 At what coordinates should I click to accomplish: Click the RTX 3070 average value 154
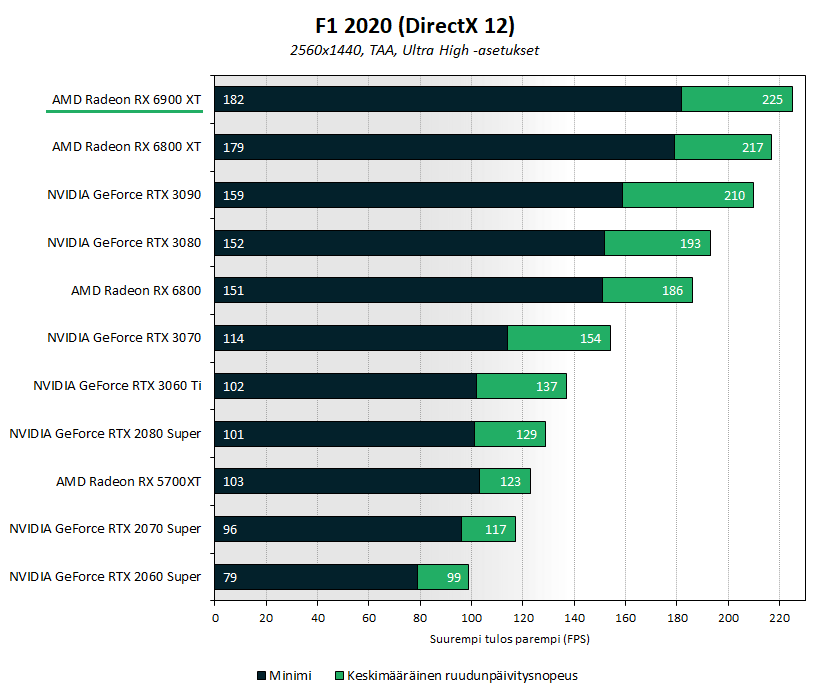(590, 339)
